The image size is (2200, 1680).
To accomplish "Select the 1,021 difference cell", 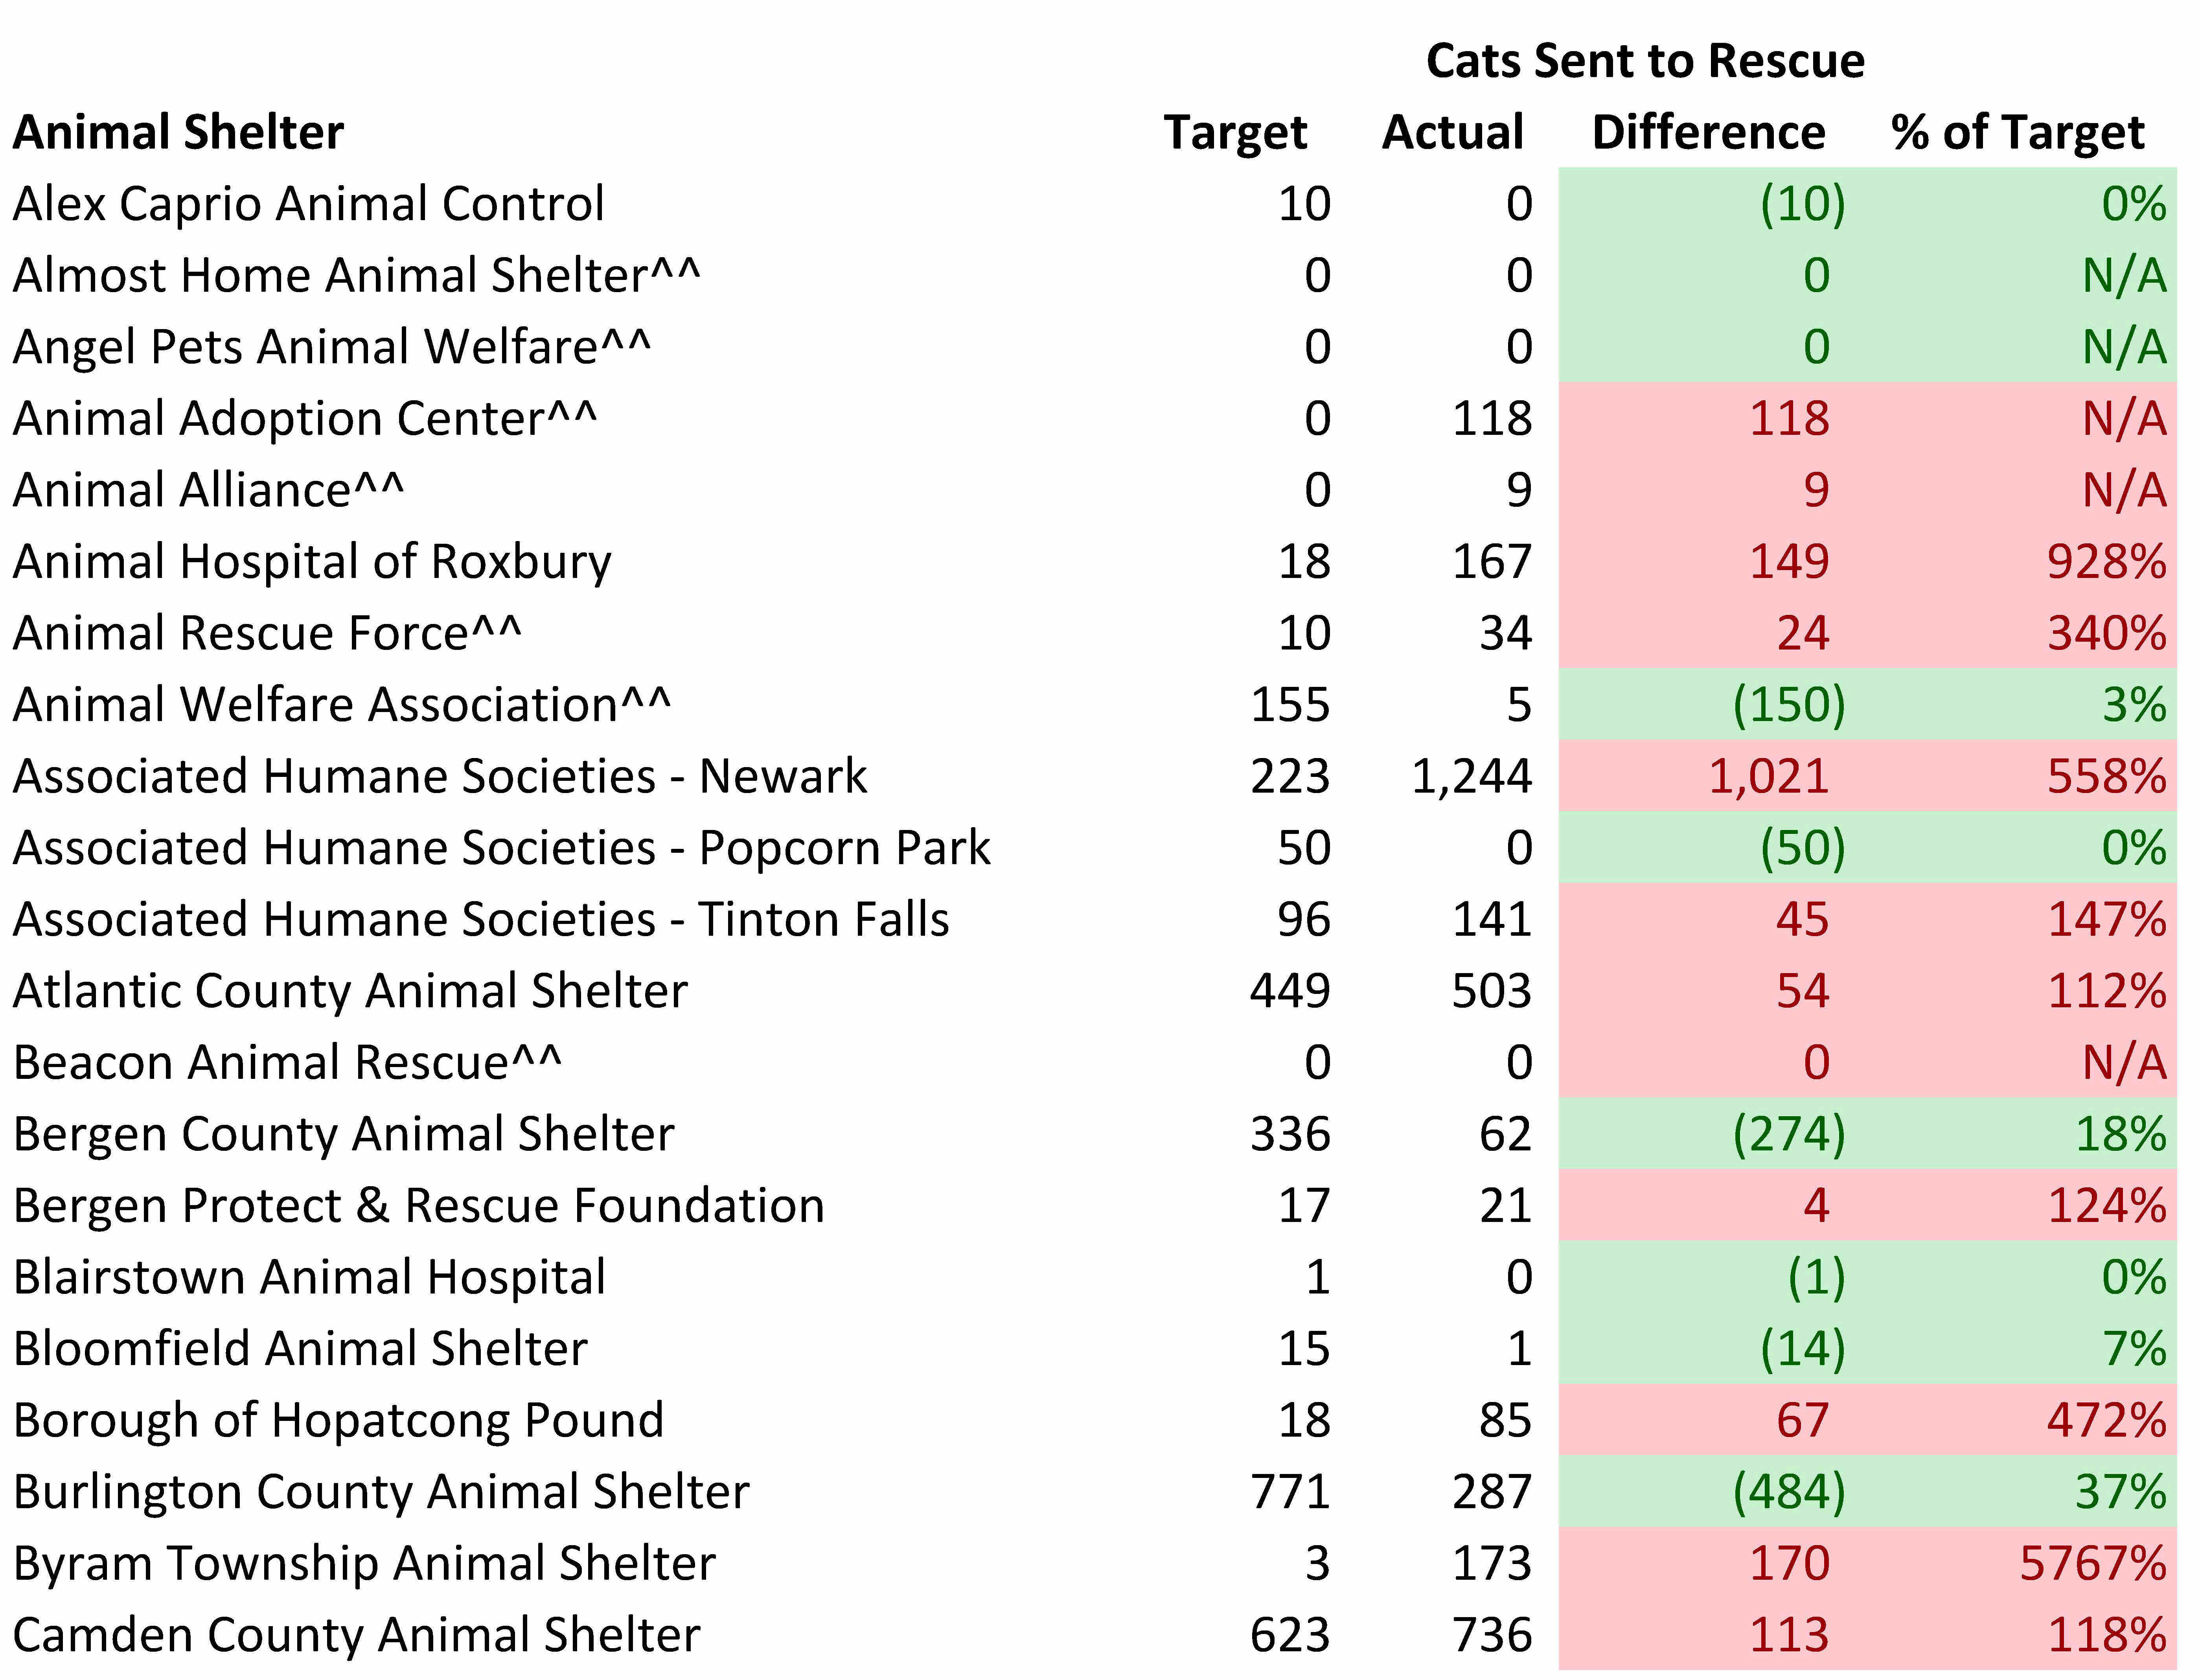I will pyautogui.click(x=1768, y=777).
